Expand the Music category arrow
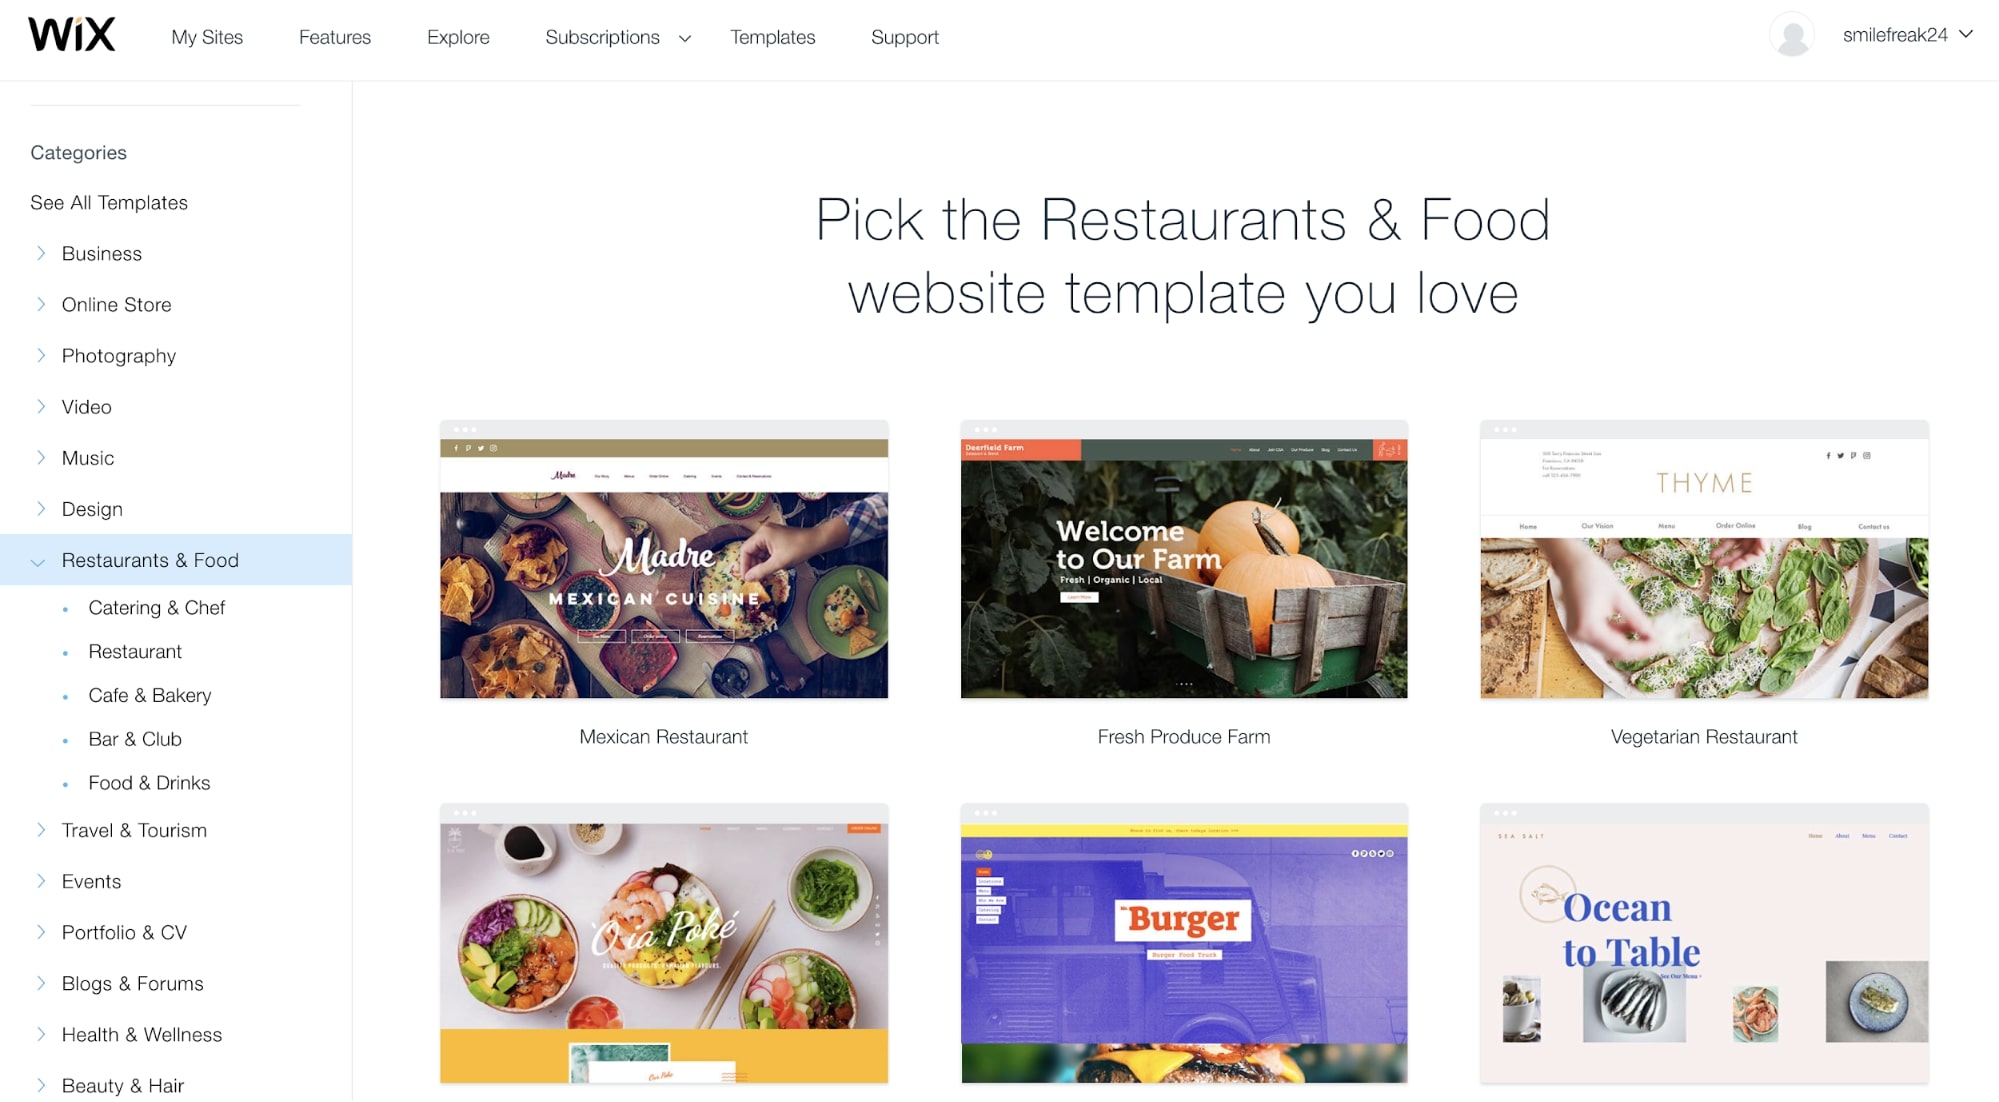 pyautogui.click(x=40, y=457)
